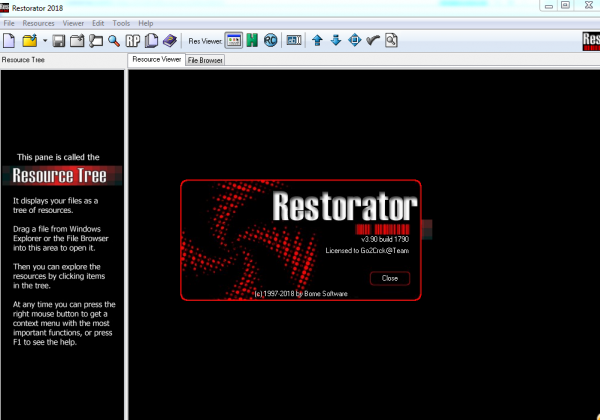Click the Save floppy disk icon
600x420 pixels.
[59, 41]
